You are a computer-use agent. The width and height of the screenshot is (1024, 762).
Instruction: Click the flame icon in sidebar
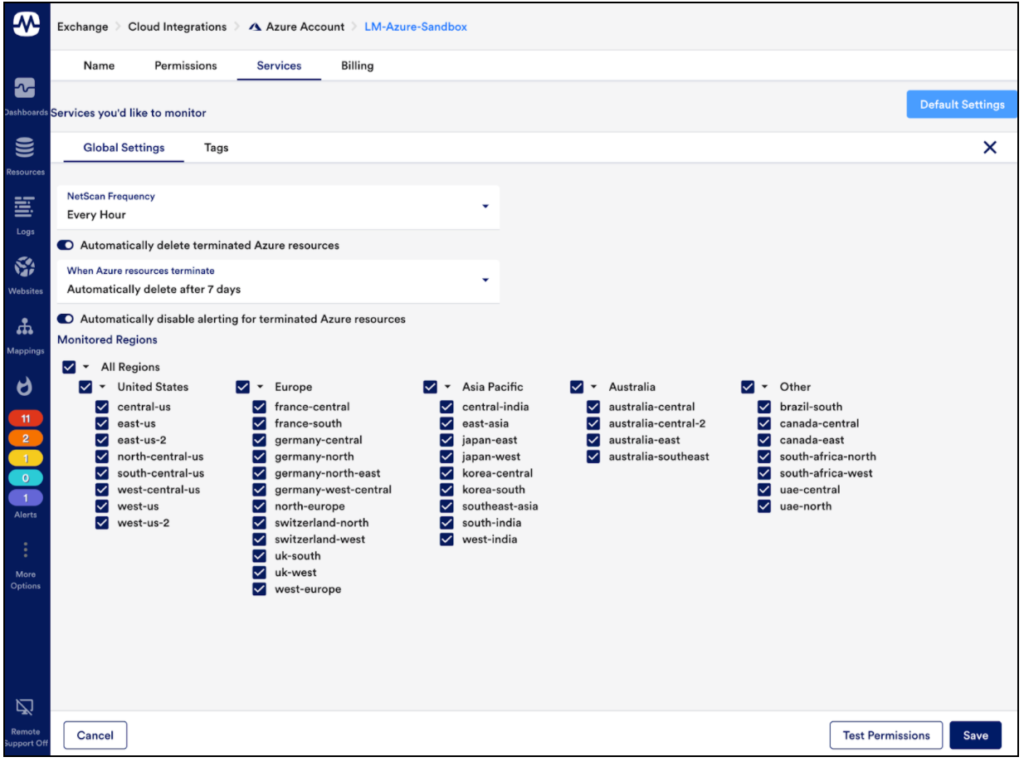pyautogui.click(x=25, y=387)
